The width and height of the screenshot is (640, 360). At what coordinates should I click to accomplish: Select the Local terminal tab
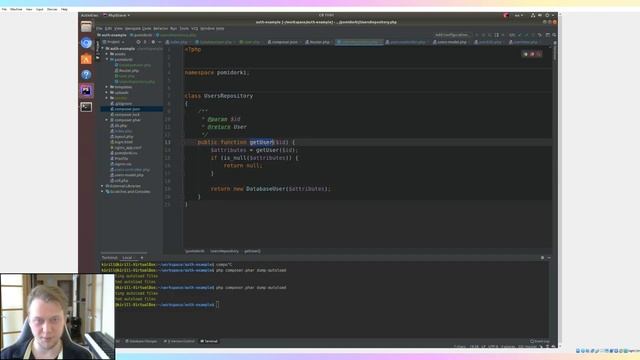pyautogui.click(x=128, y=258)
